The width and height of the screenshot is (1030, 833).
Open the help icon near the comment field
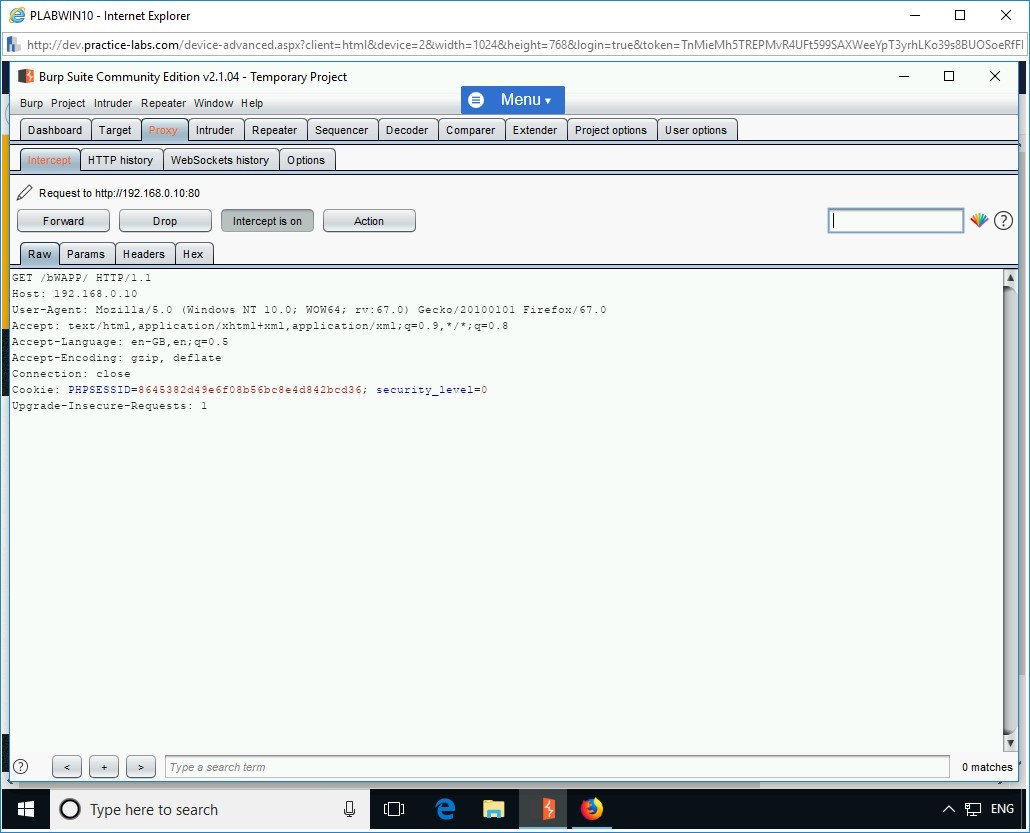tap(1003, 220)
